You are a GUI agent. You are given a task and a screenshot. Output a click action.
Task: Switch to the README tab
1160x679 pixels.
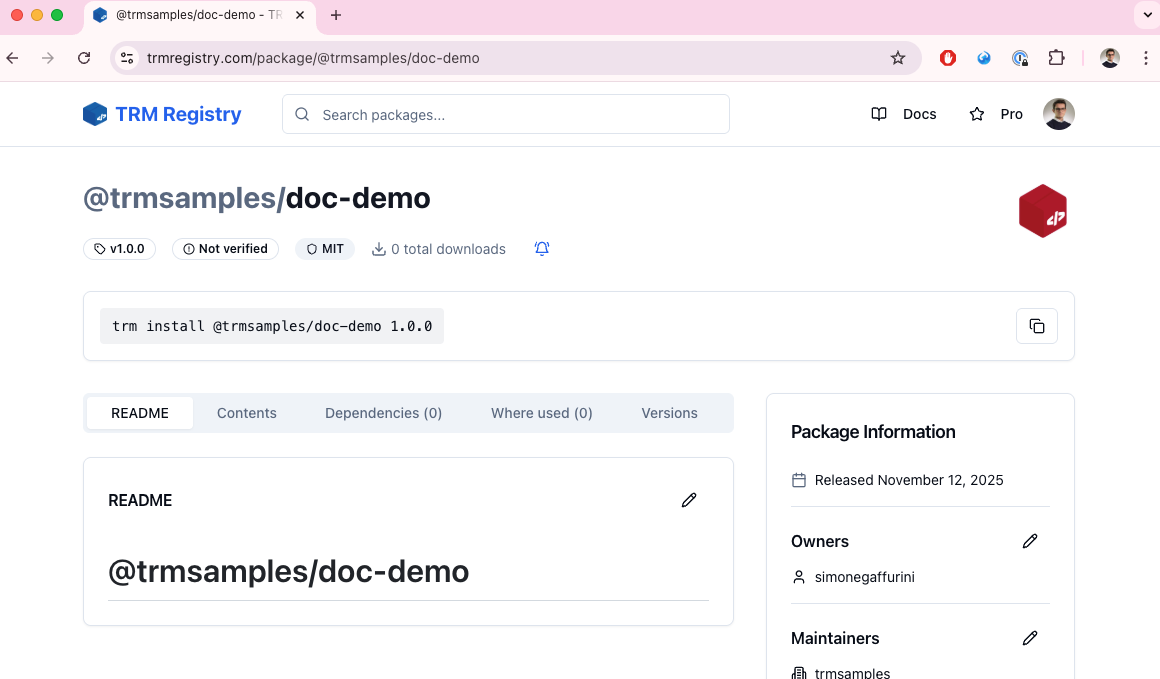point(140,413)
